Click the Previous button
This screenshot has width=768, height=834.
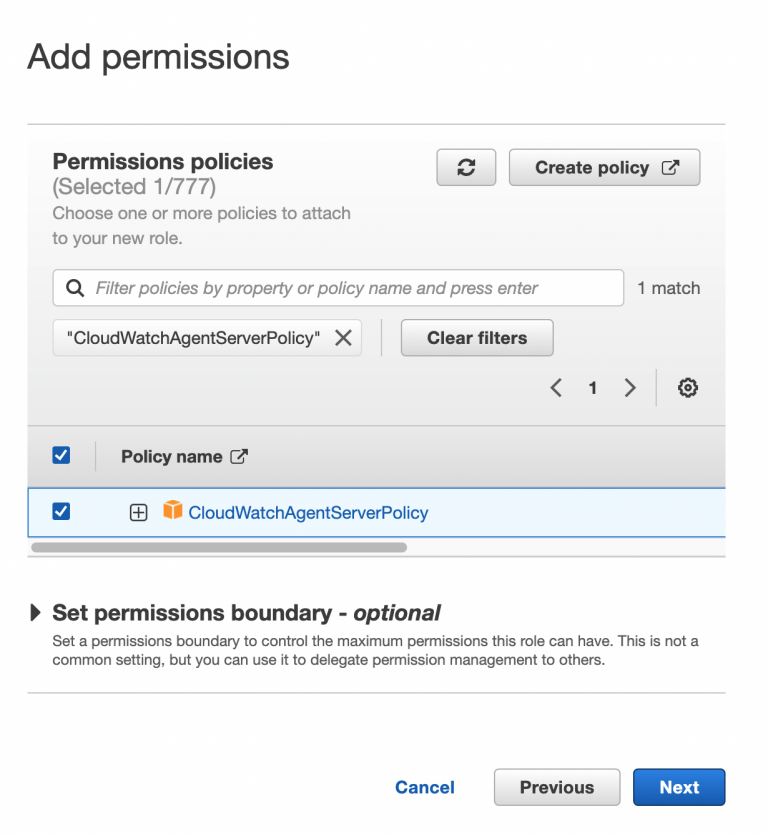pos(557,787)
